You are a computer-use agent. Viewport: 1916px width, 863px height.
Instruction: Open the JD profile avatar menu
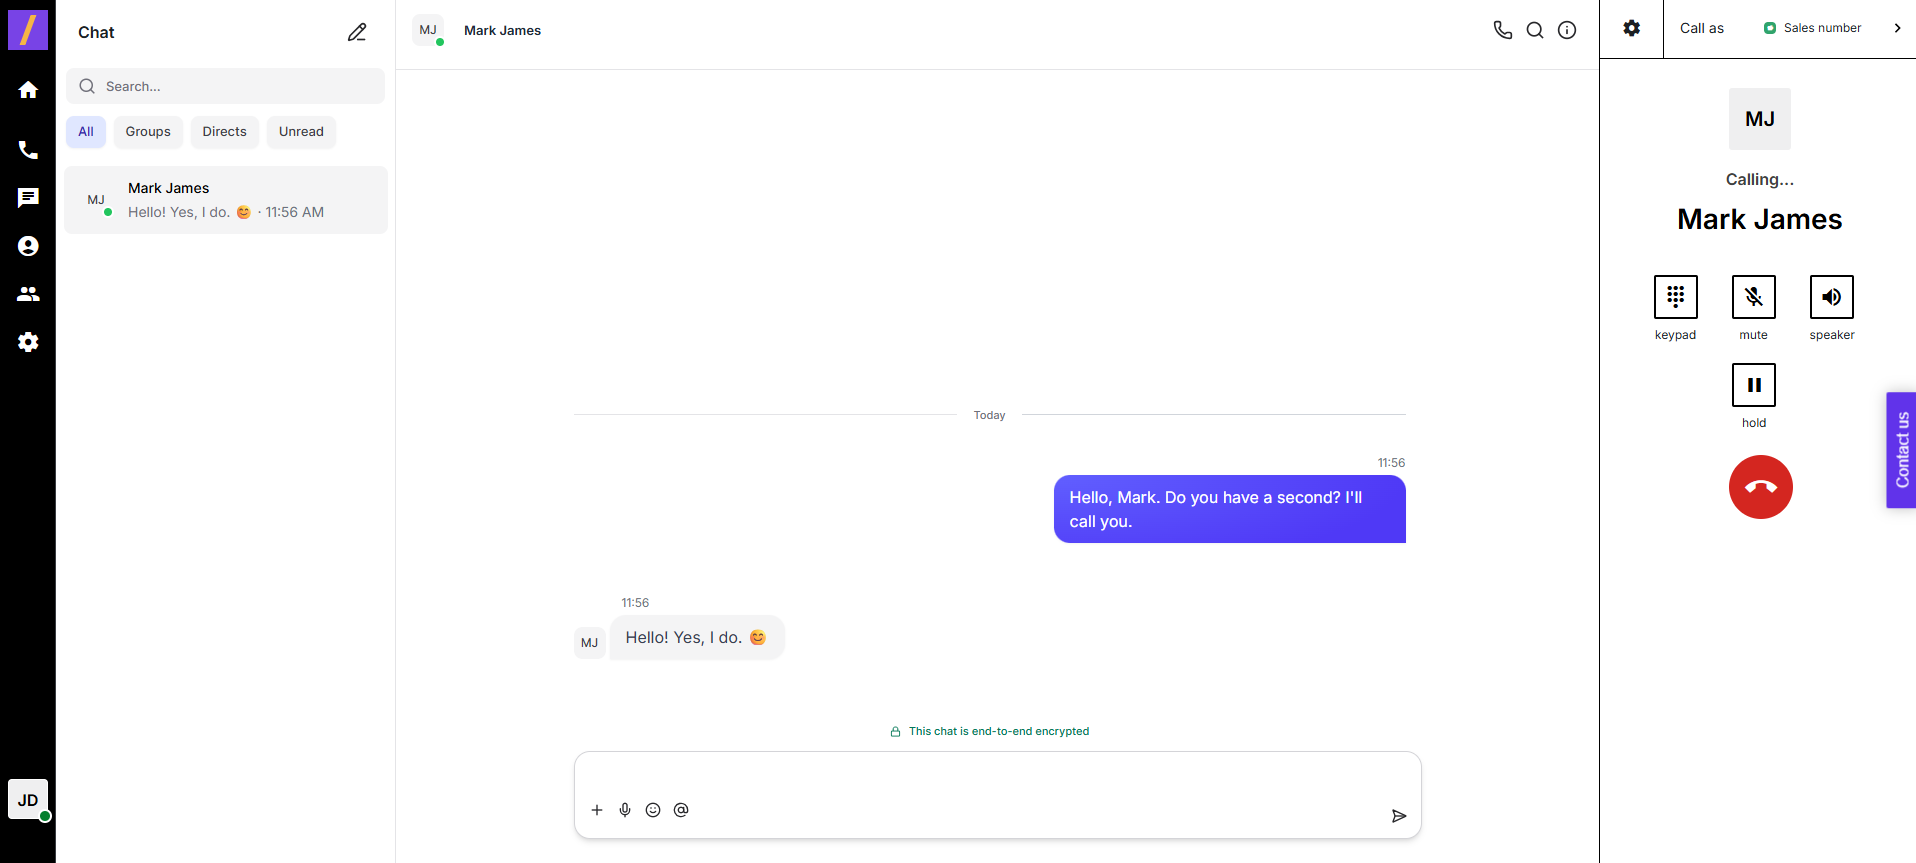pos(28,800)
